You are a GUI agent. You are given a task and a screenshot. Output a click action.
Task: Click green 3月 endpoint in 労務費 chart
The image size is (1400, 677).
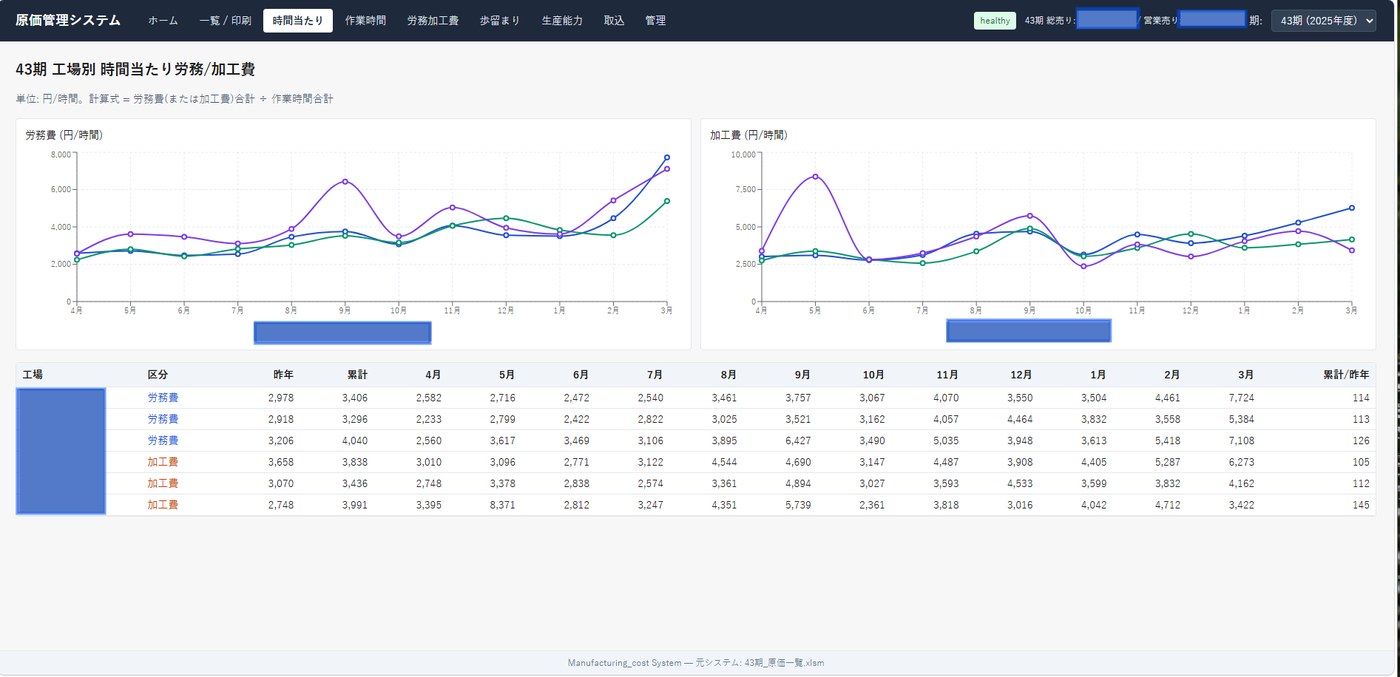(667, 201)
